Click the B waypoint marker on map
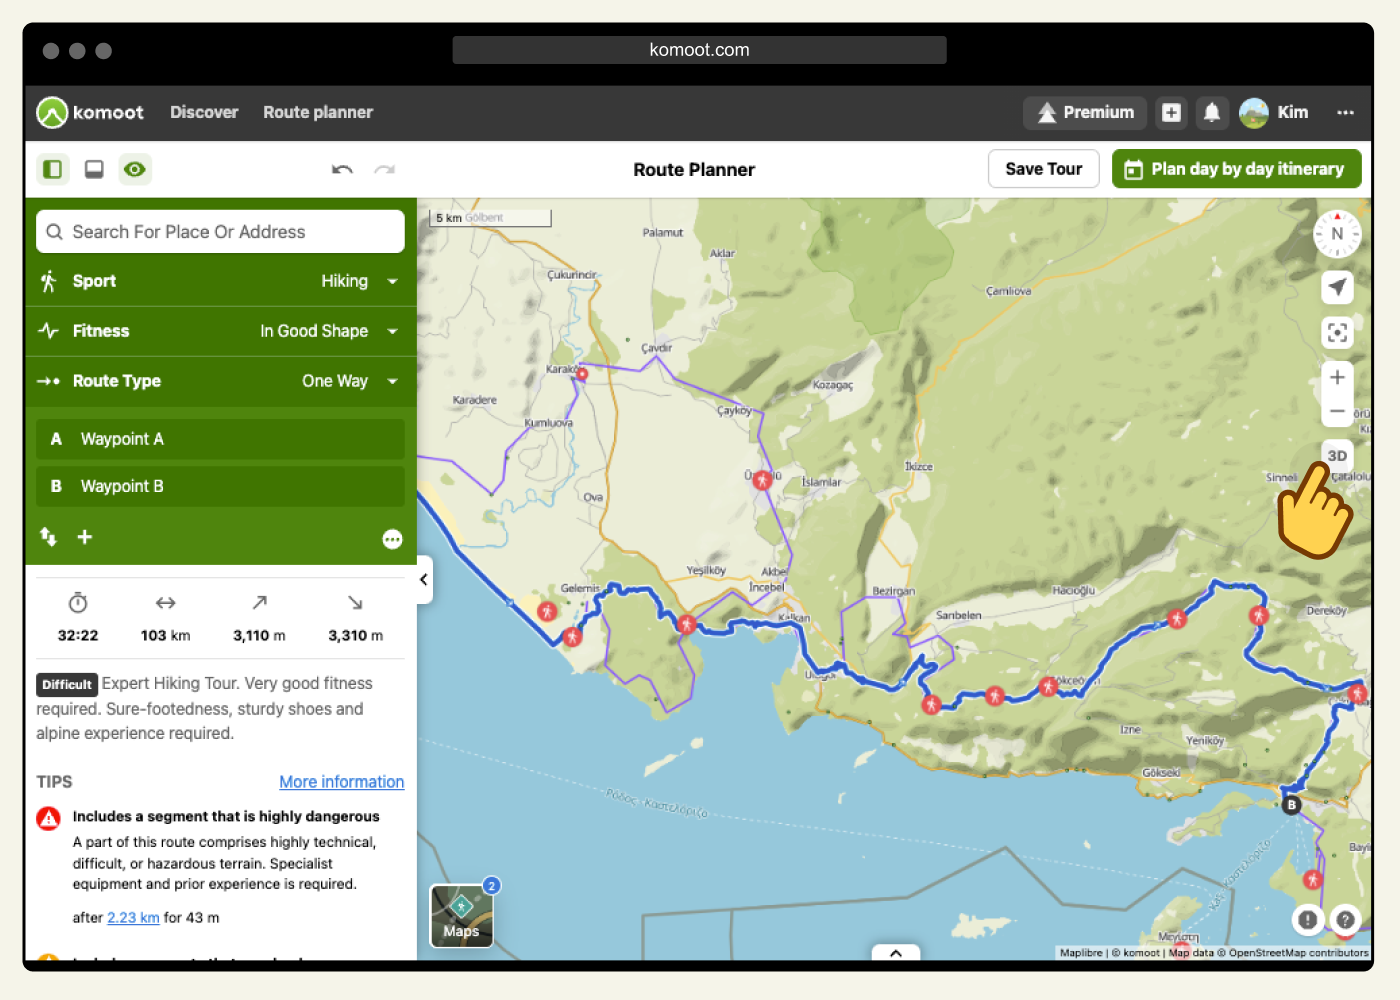1400x1000 pixels. 1291,804
